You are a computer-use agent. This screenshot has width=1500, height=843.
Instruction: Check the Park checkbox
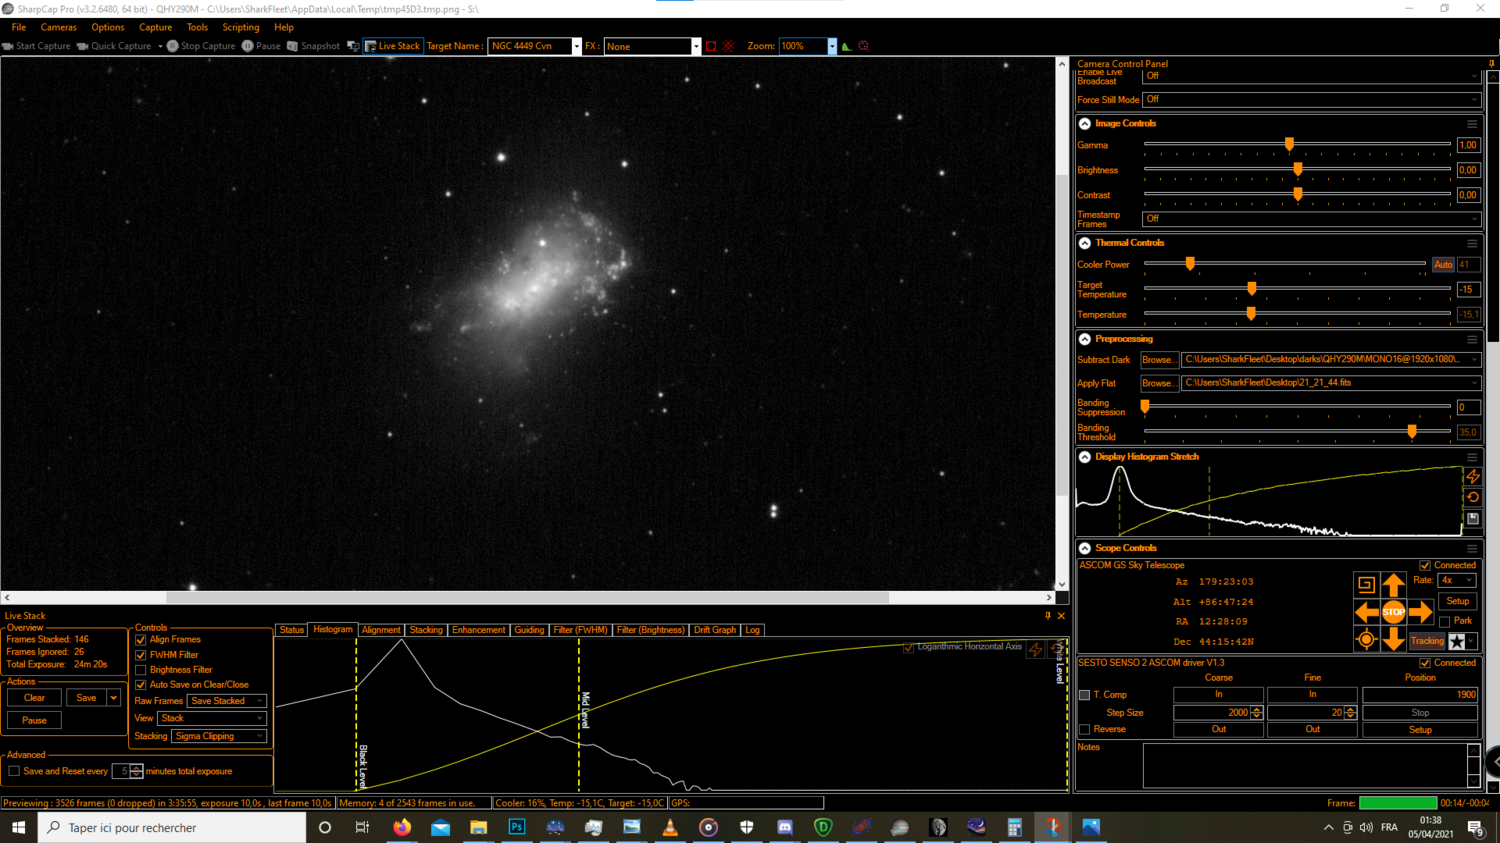click(x=1444, y=621)
